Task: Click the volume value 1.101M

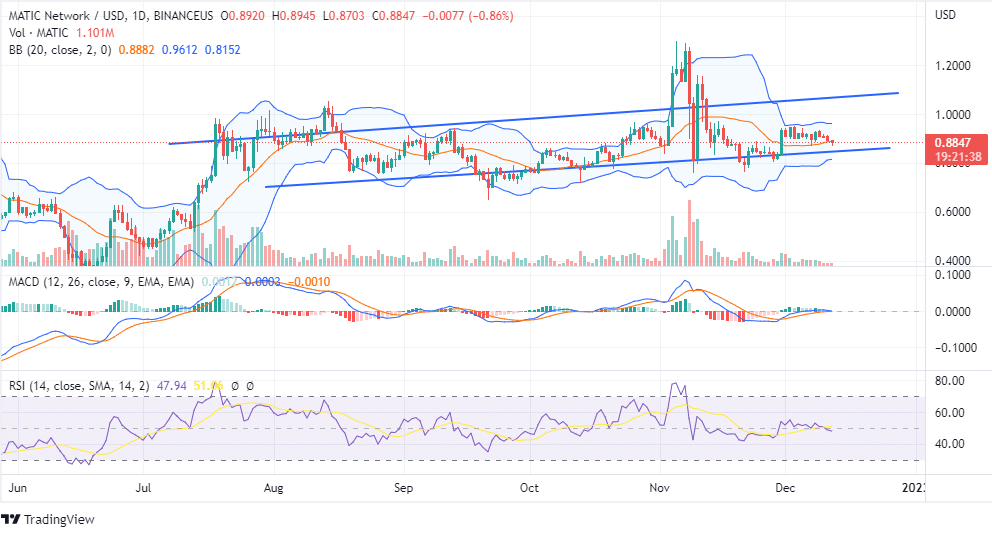Action: [95, 33]
